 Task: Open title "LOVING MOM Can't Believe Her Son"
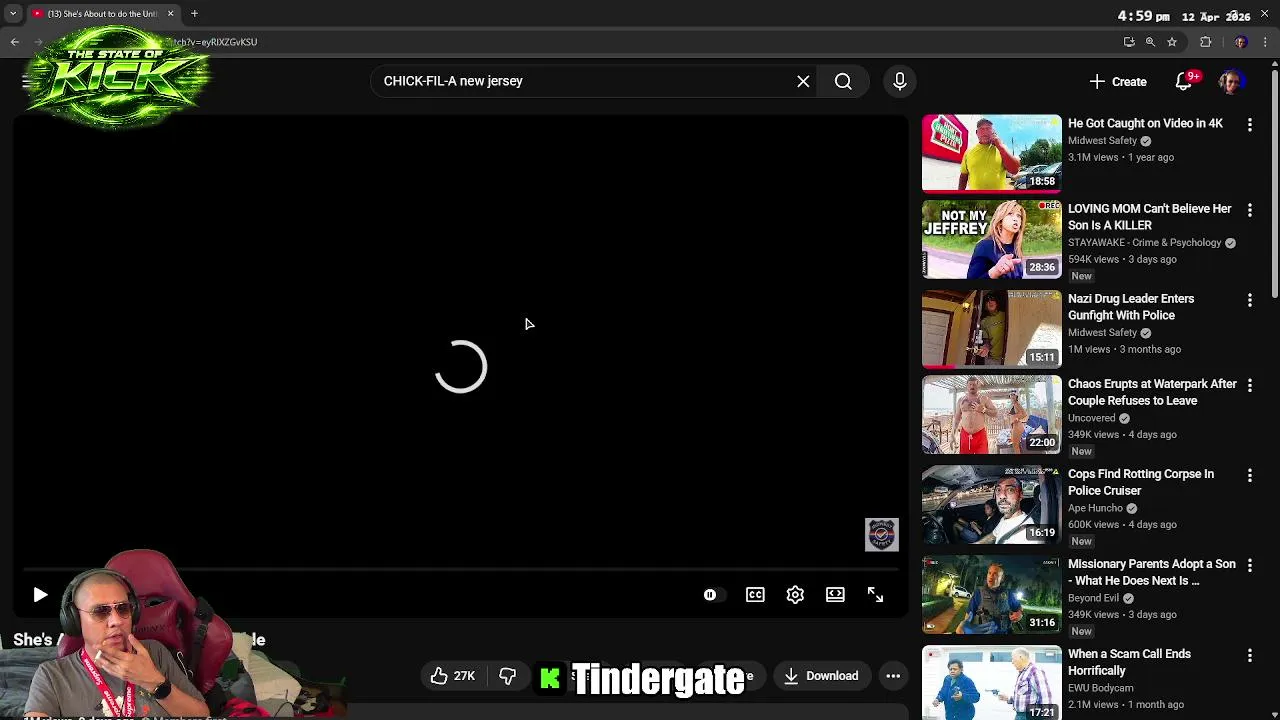(x=1150, y=217)
